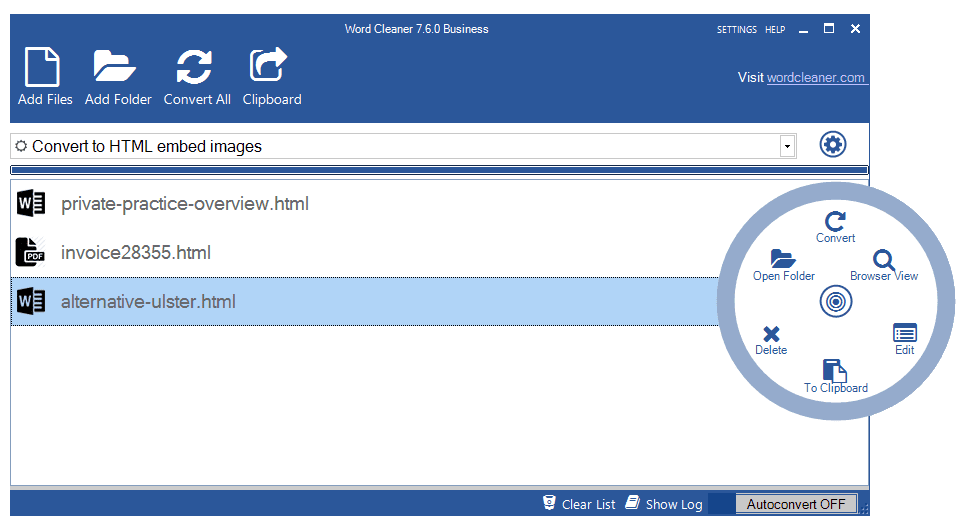The image size is (962, 531).
Task: Copy output To Clipboard in radial menu
Action: (x=836, y=376)
